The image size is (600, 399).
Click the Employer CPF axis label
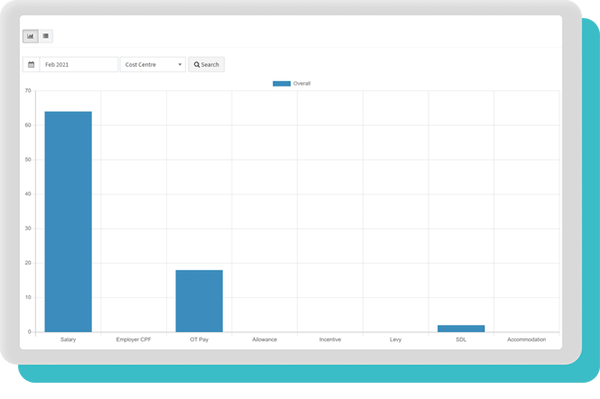pyautogui.click(x=134, y=339)
